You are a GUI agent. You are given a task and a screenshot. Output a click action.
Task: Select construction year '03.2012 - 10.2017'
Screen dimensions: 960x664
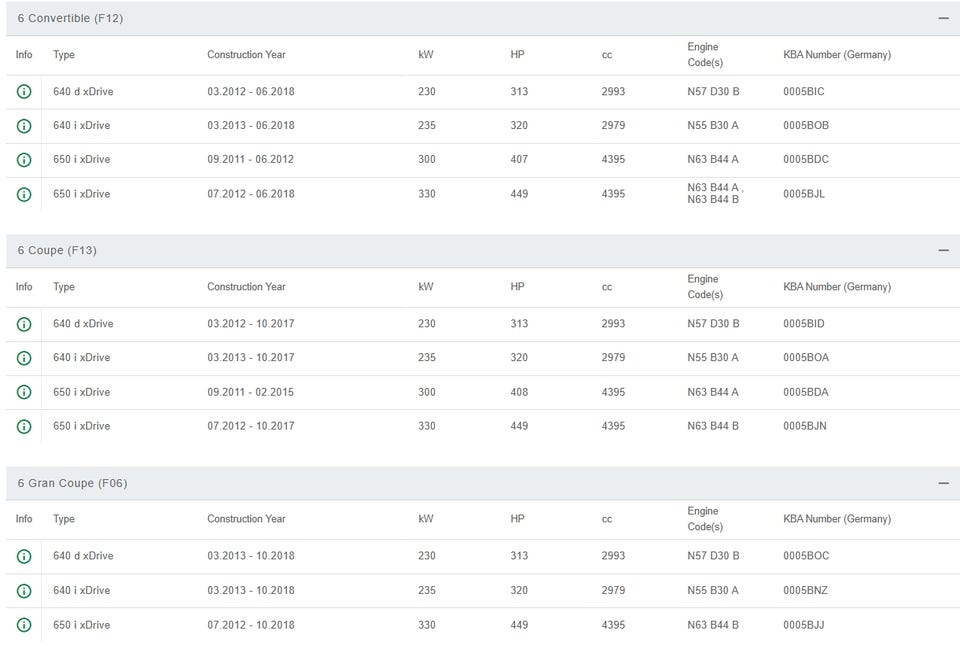pyautogui.click(x=250, y=323)
